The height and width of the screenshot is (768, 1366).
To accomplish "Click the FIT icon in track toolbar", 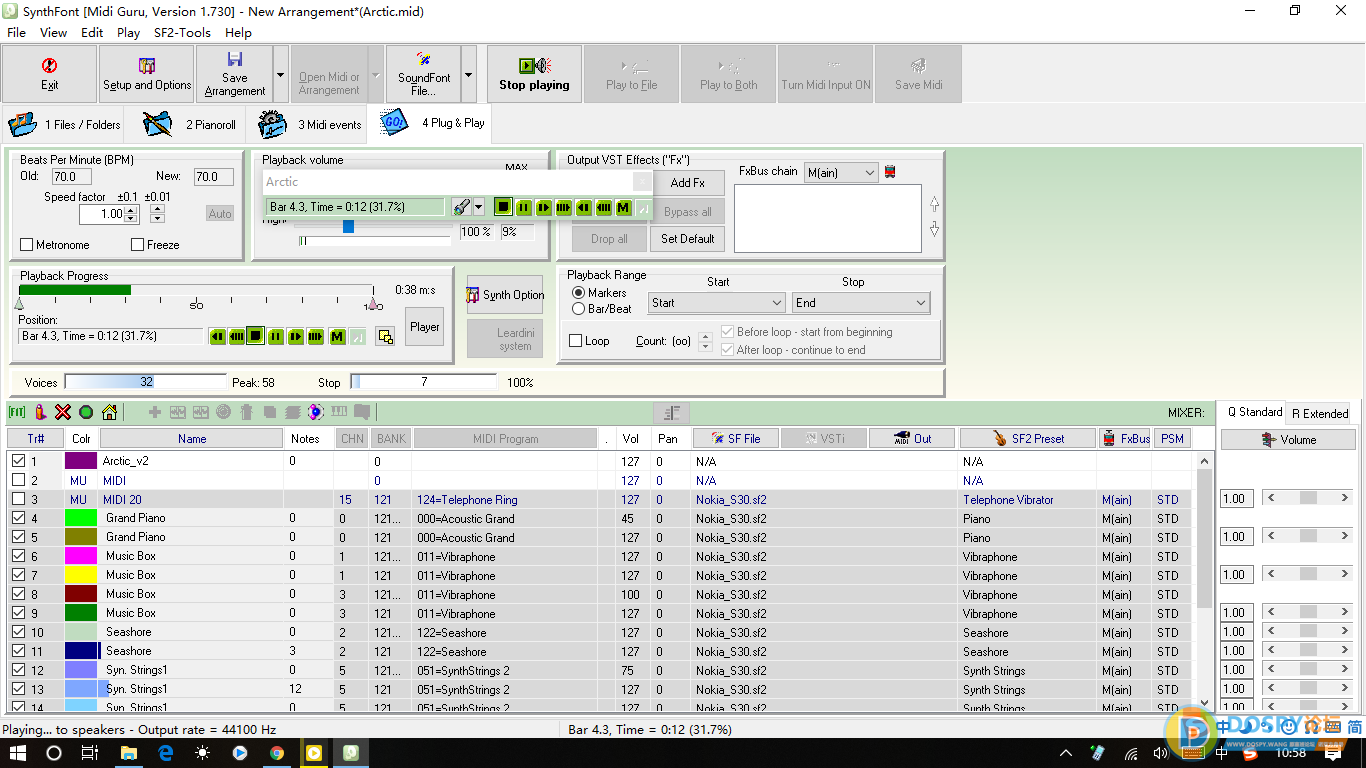I will (x=17, y=412).
